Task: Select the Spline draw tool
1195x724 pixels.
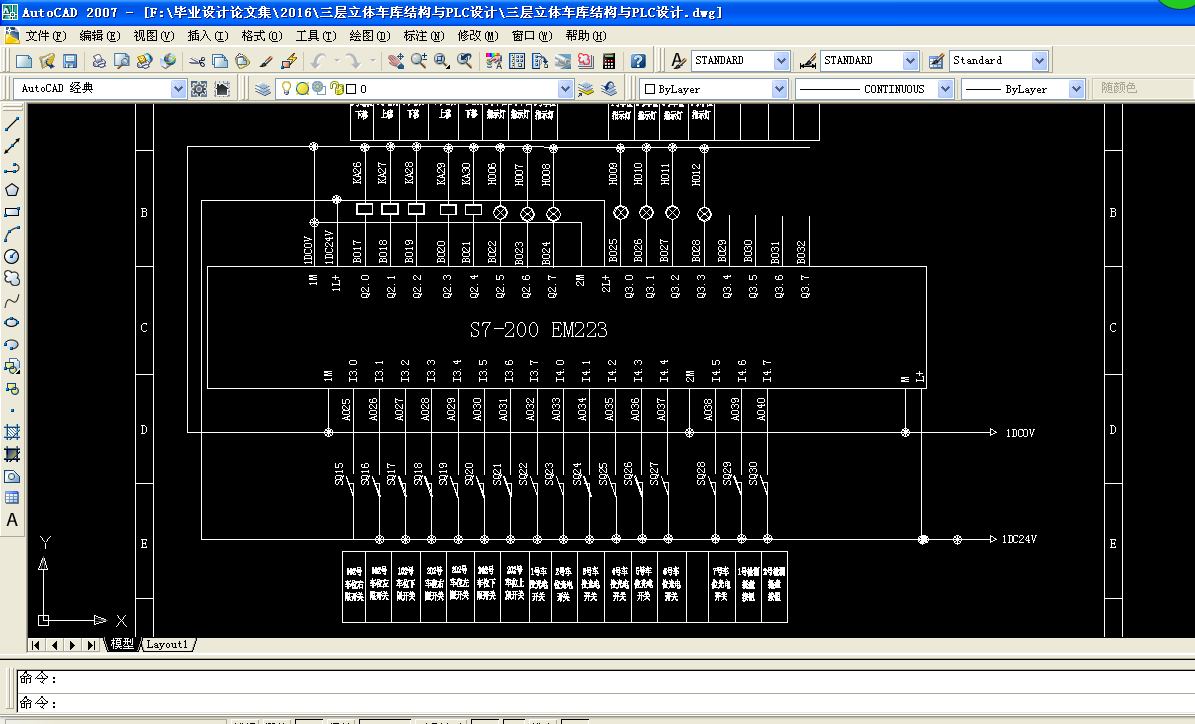Action: click(x=12, y=300)
